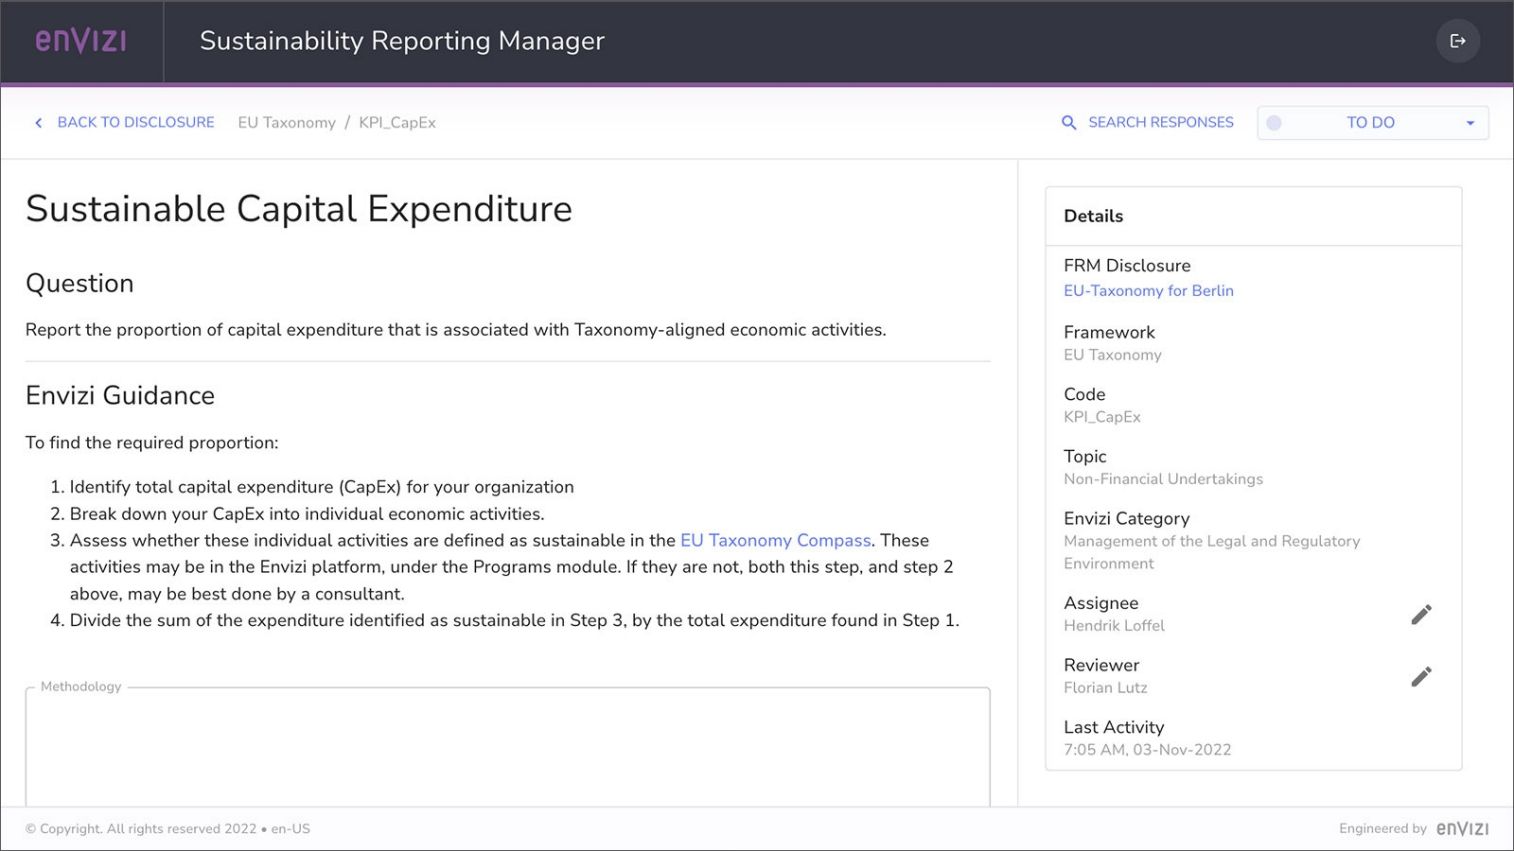
Task: Click the search magnifier icon
Action: (x=1068, y=122)
